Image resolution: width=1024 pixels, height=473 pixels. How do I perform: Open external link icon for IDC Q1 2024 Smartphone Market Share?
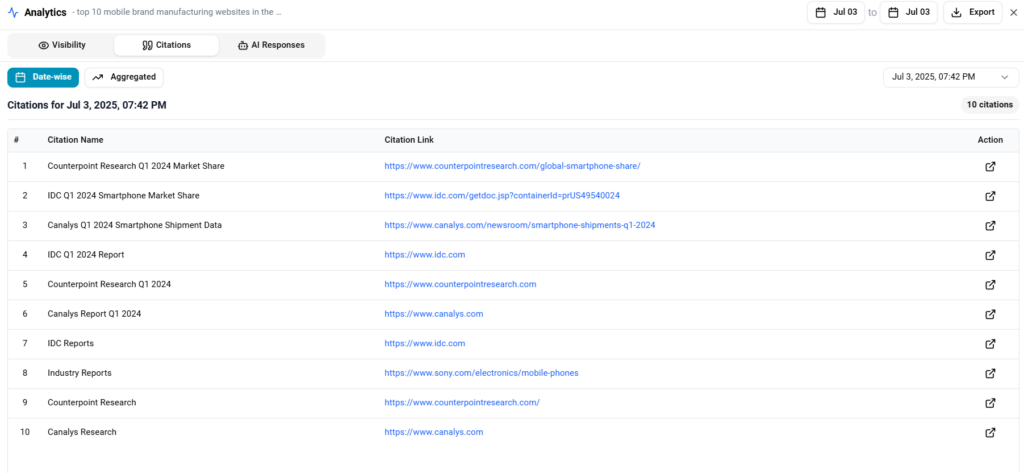click(990, 196)
